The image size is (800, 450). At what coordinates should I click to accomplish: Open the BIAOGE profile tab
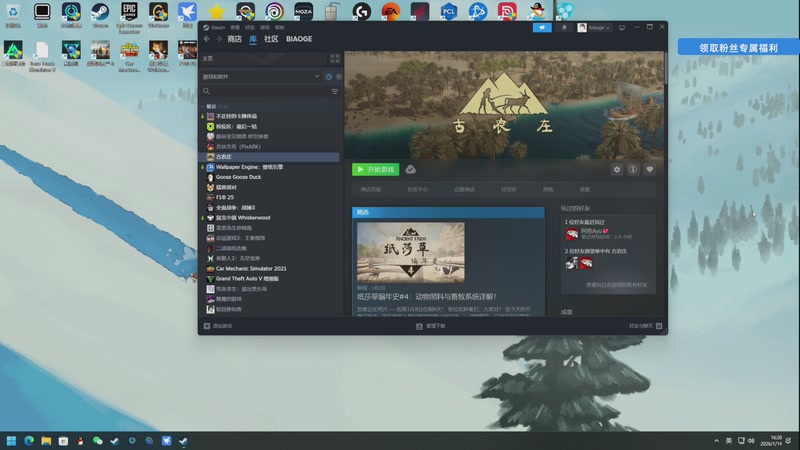click(x=299, y=39)
